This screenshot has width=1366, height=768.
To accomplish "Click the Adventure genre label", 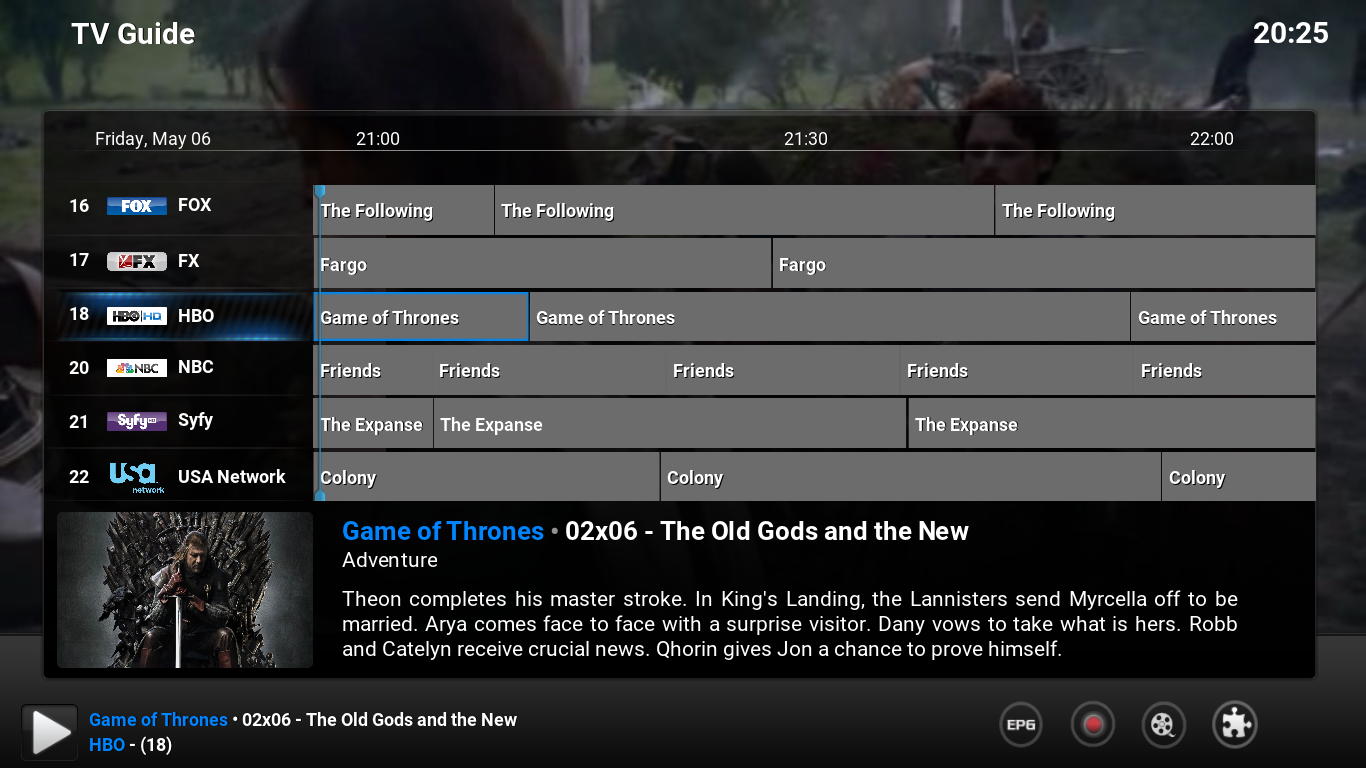I will [x=390, y=560].
